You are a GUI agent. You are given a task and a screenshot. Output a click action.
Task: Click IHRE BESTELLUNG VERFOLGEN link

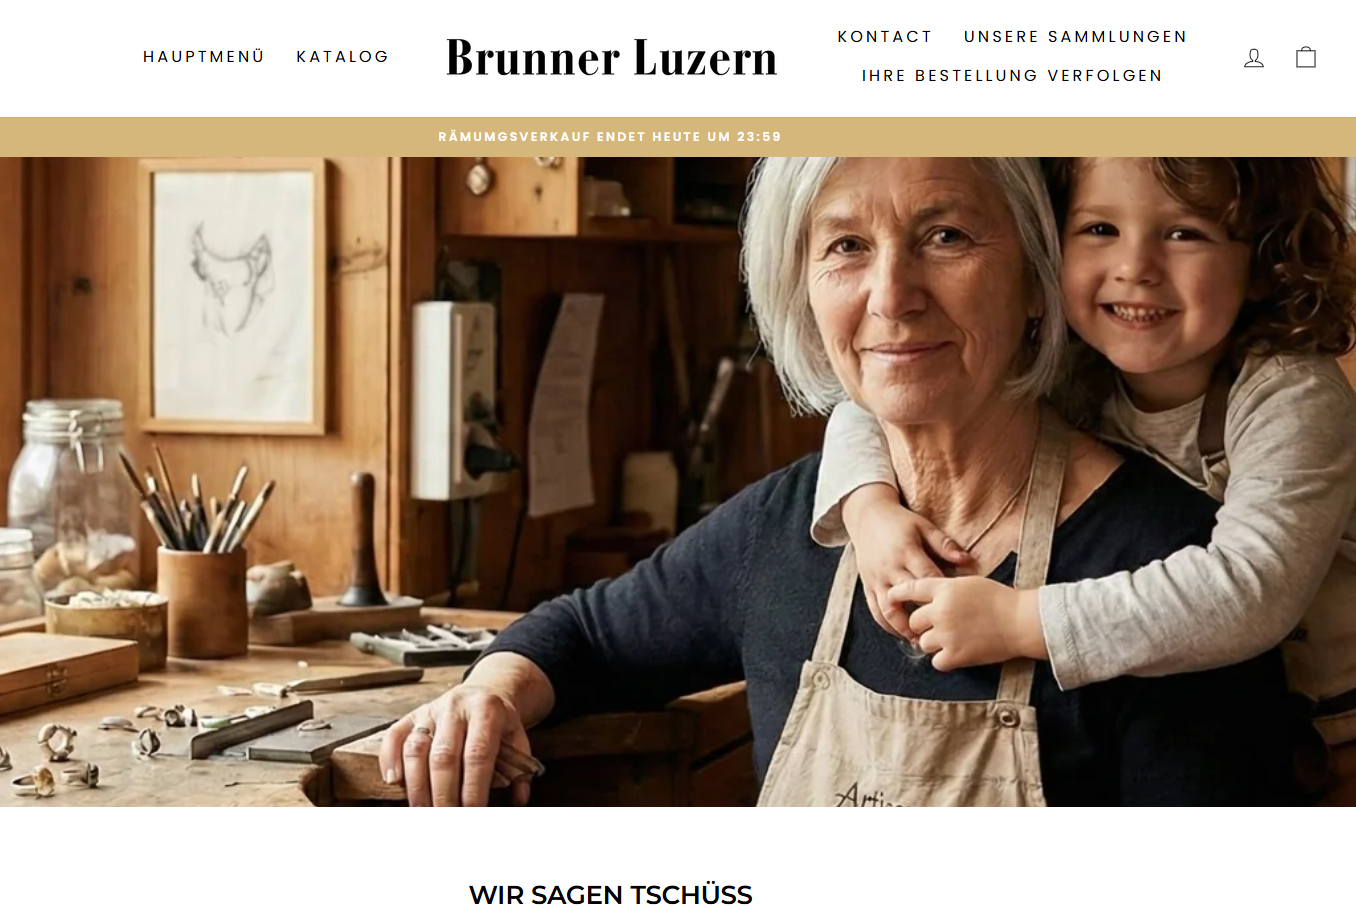coord(1012,76)
